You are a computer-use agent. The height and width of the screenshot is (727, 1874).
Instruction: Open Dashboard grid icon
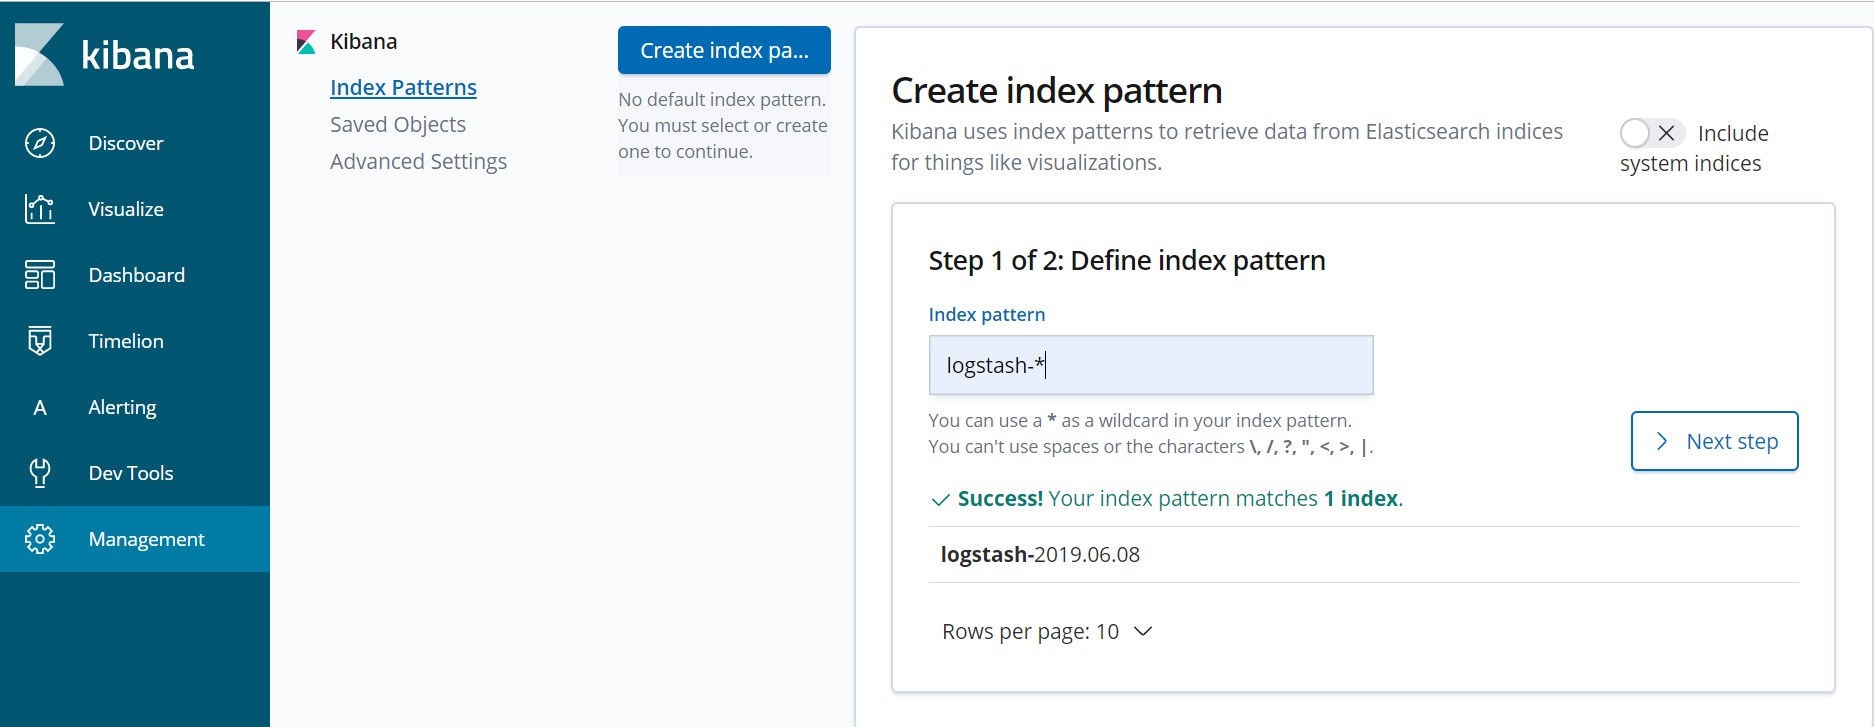(x=40, y=275)
